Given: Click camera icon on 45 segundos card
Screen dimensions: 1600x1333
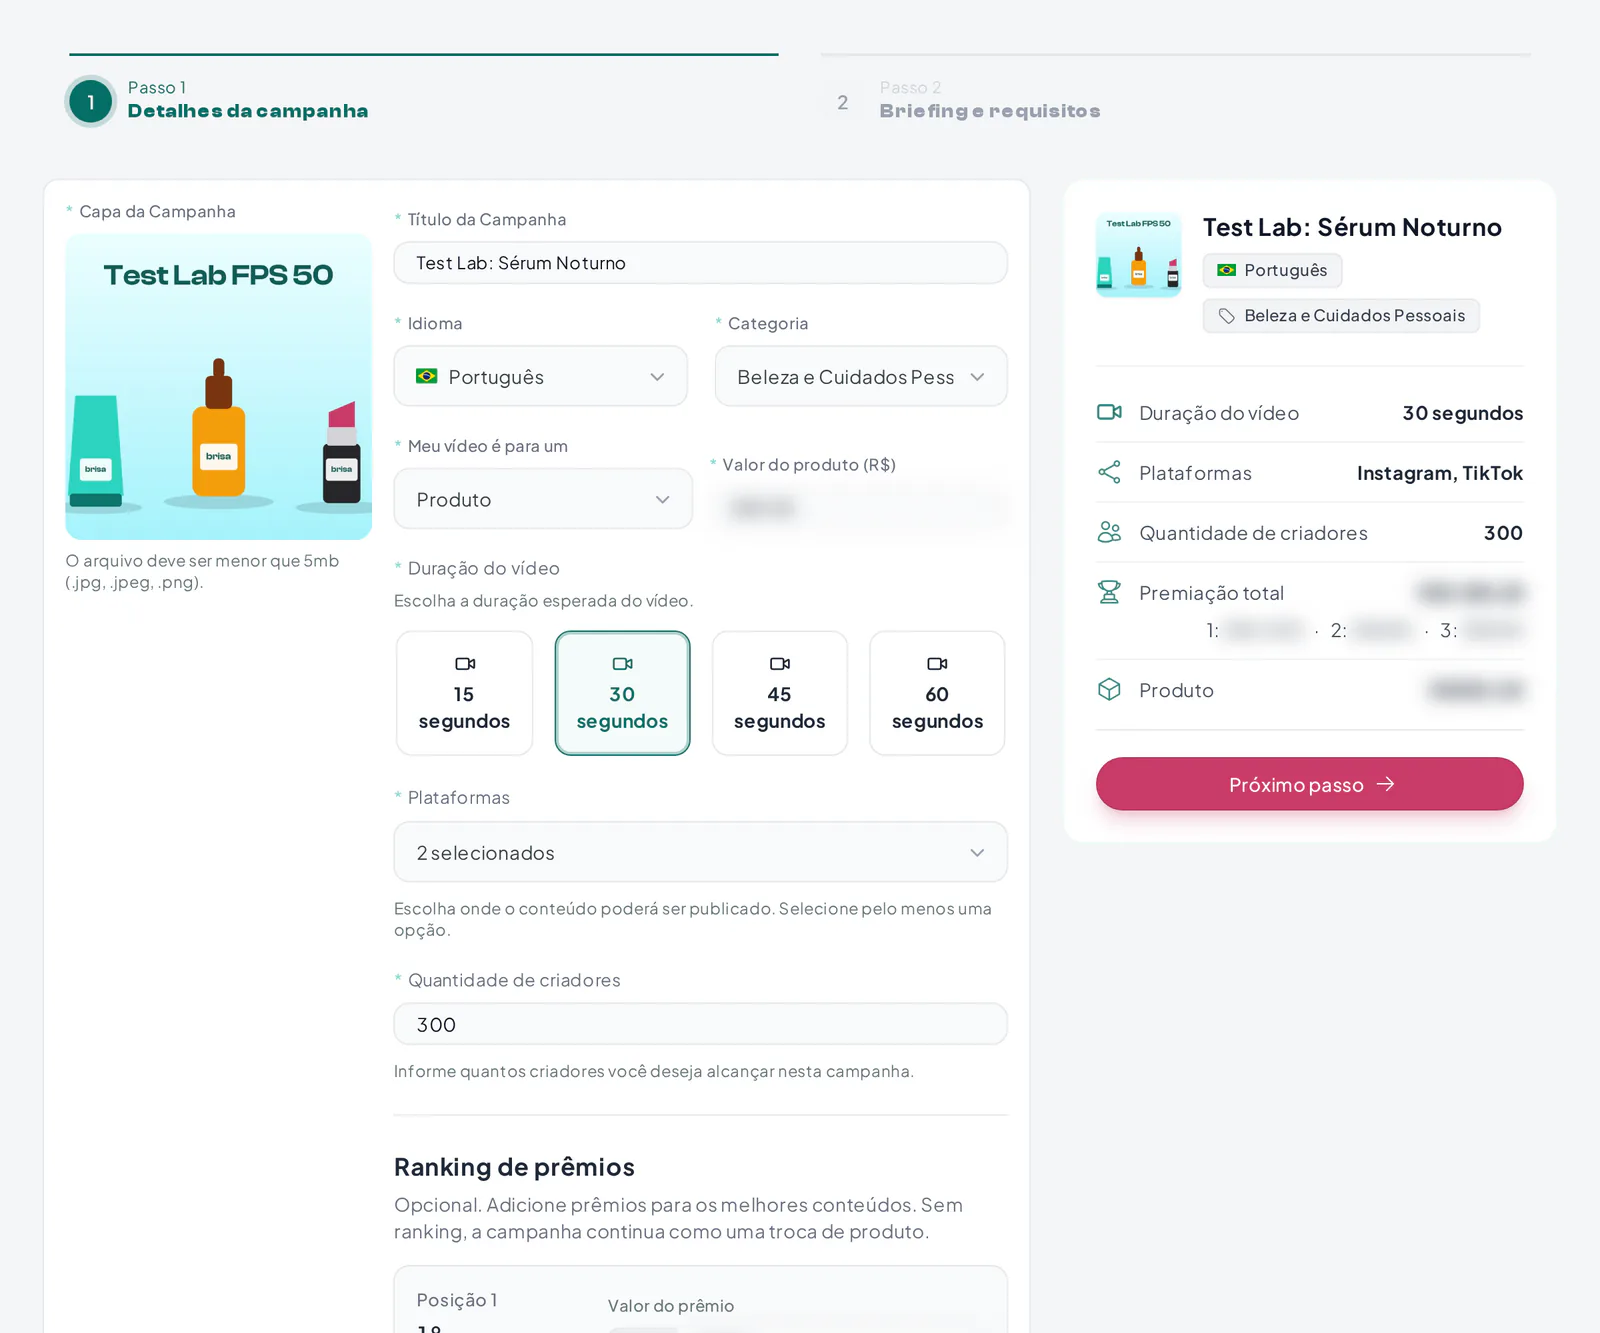Looking at the screenshot, I should point(780,664).
